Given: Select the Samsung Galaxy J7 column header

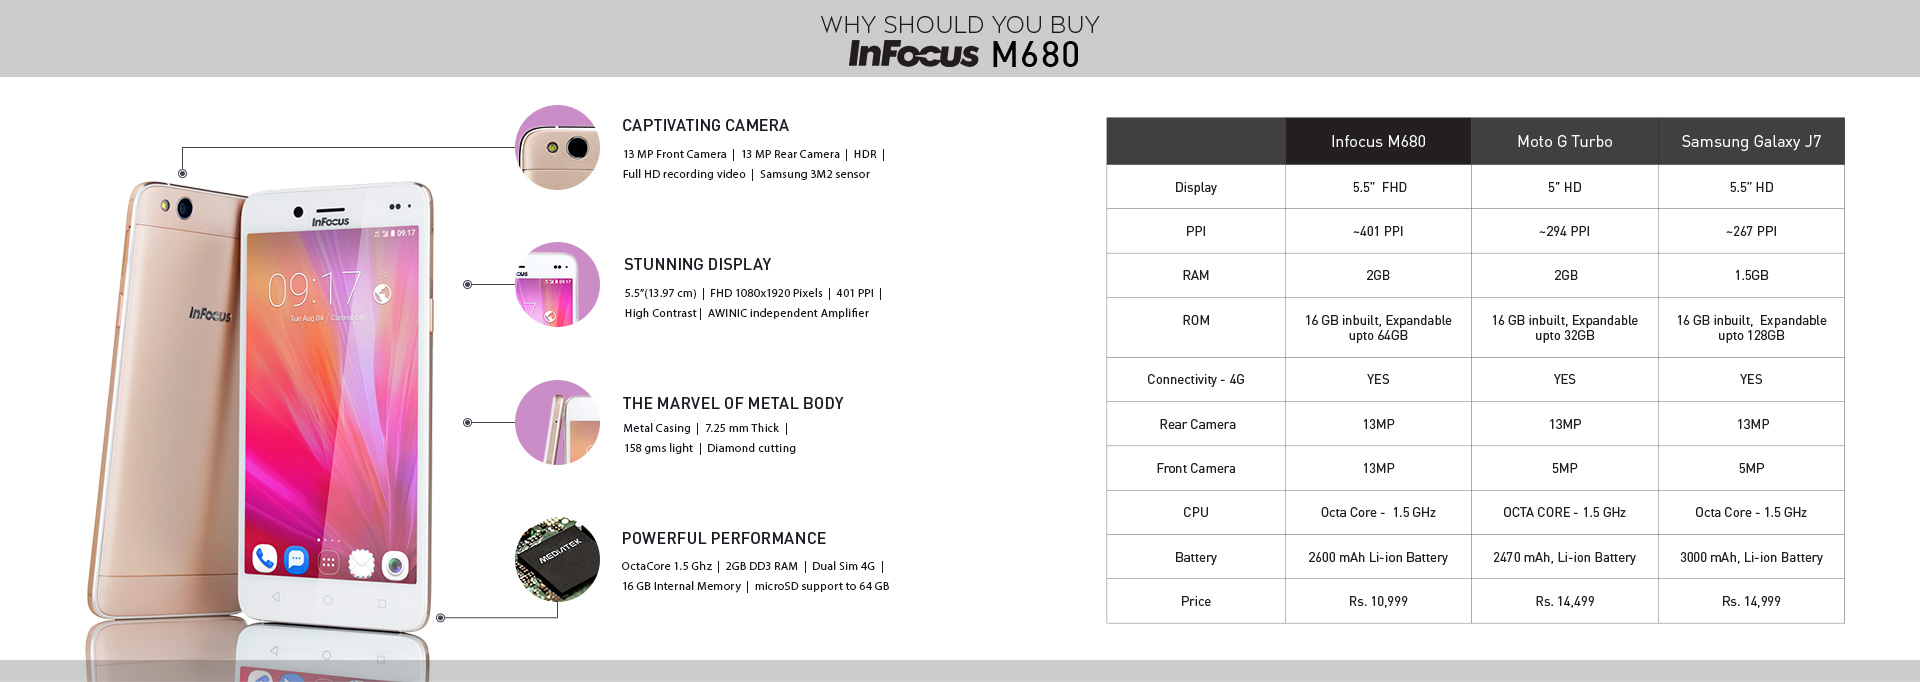Looking at the screenshot, I should point(1751,141).
